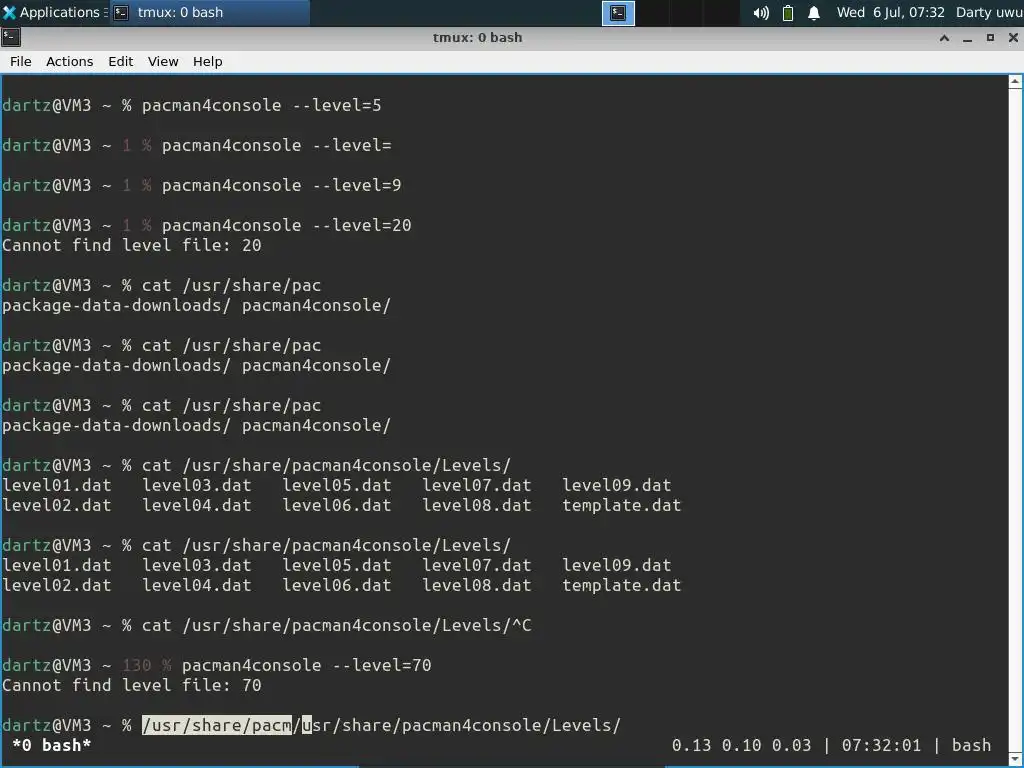
Task: Click the highlighted /usr/share/pacm text at prompt
Action: click(x=217, y=725)
